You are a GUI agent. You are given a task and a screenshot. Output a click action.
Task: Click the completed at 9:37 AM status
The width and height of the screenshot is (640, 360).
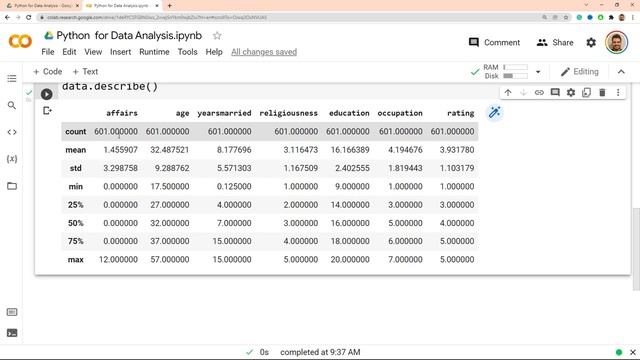coord(320,352)
